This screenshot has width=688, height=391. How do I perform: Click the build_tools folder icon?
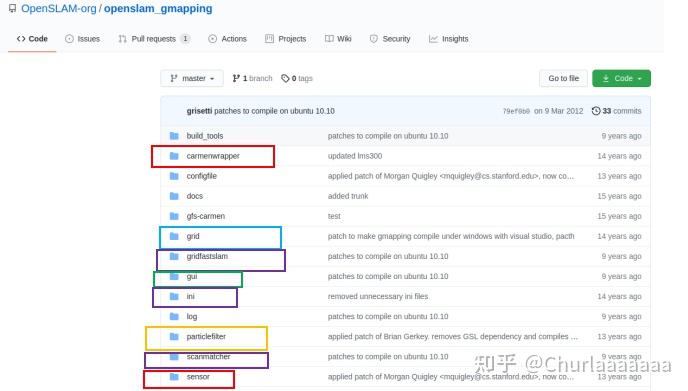tap(174, 136)
